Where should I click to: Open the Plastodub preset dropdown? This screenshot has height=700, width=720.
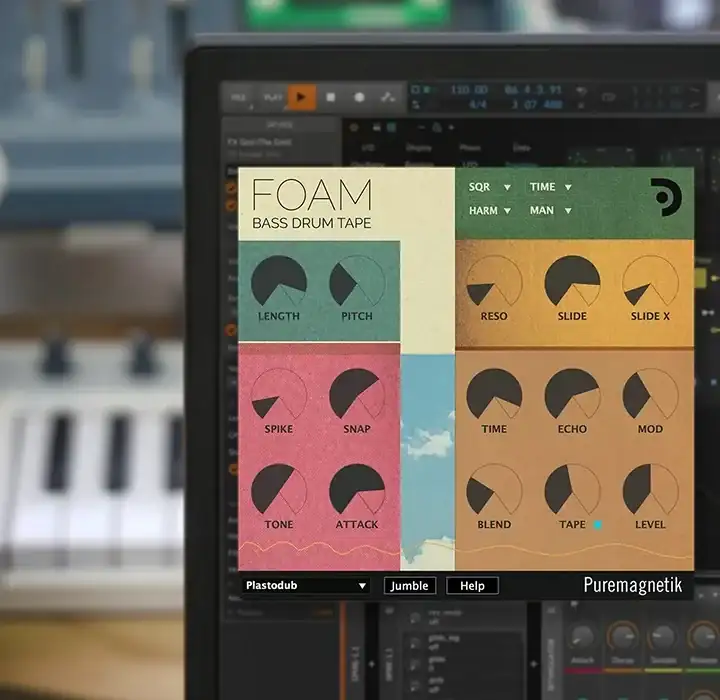(305, 586)
